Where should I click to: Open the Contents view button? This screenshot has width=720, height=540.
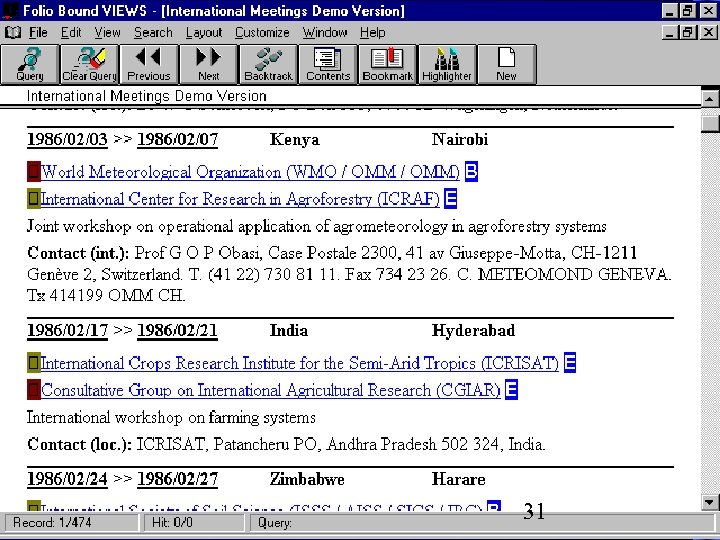(328, 64)
